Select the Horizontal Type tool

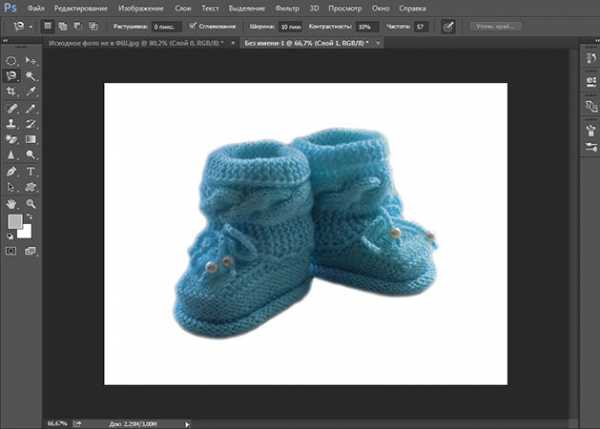pyautogui.click(x=30, y=171)
